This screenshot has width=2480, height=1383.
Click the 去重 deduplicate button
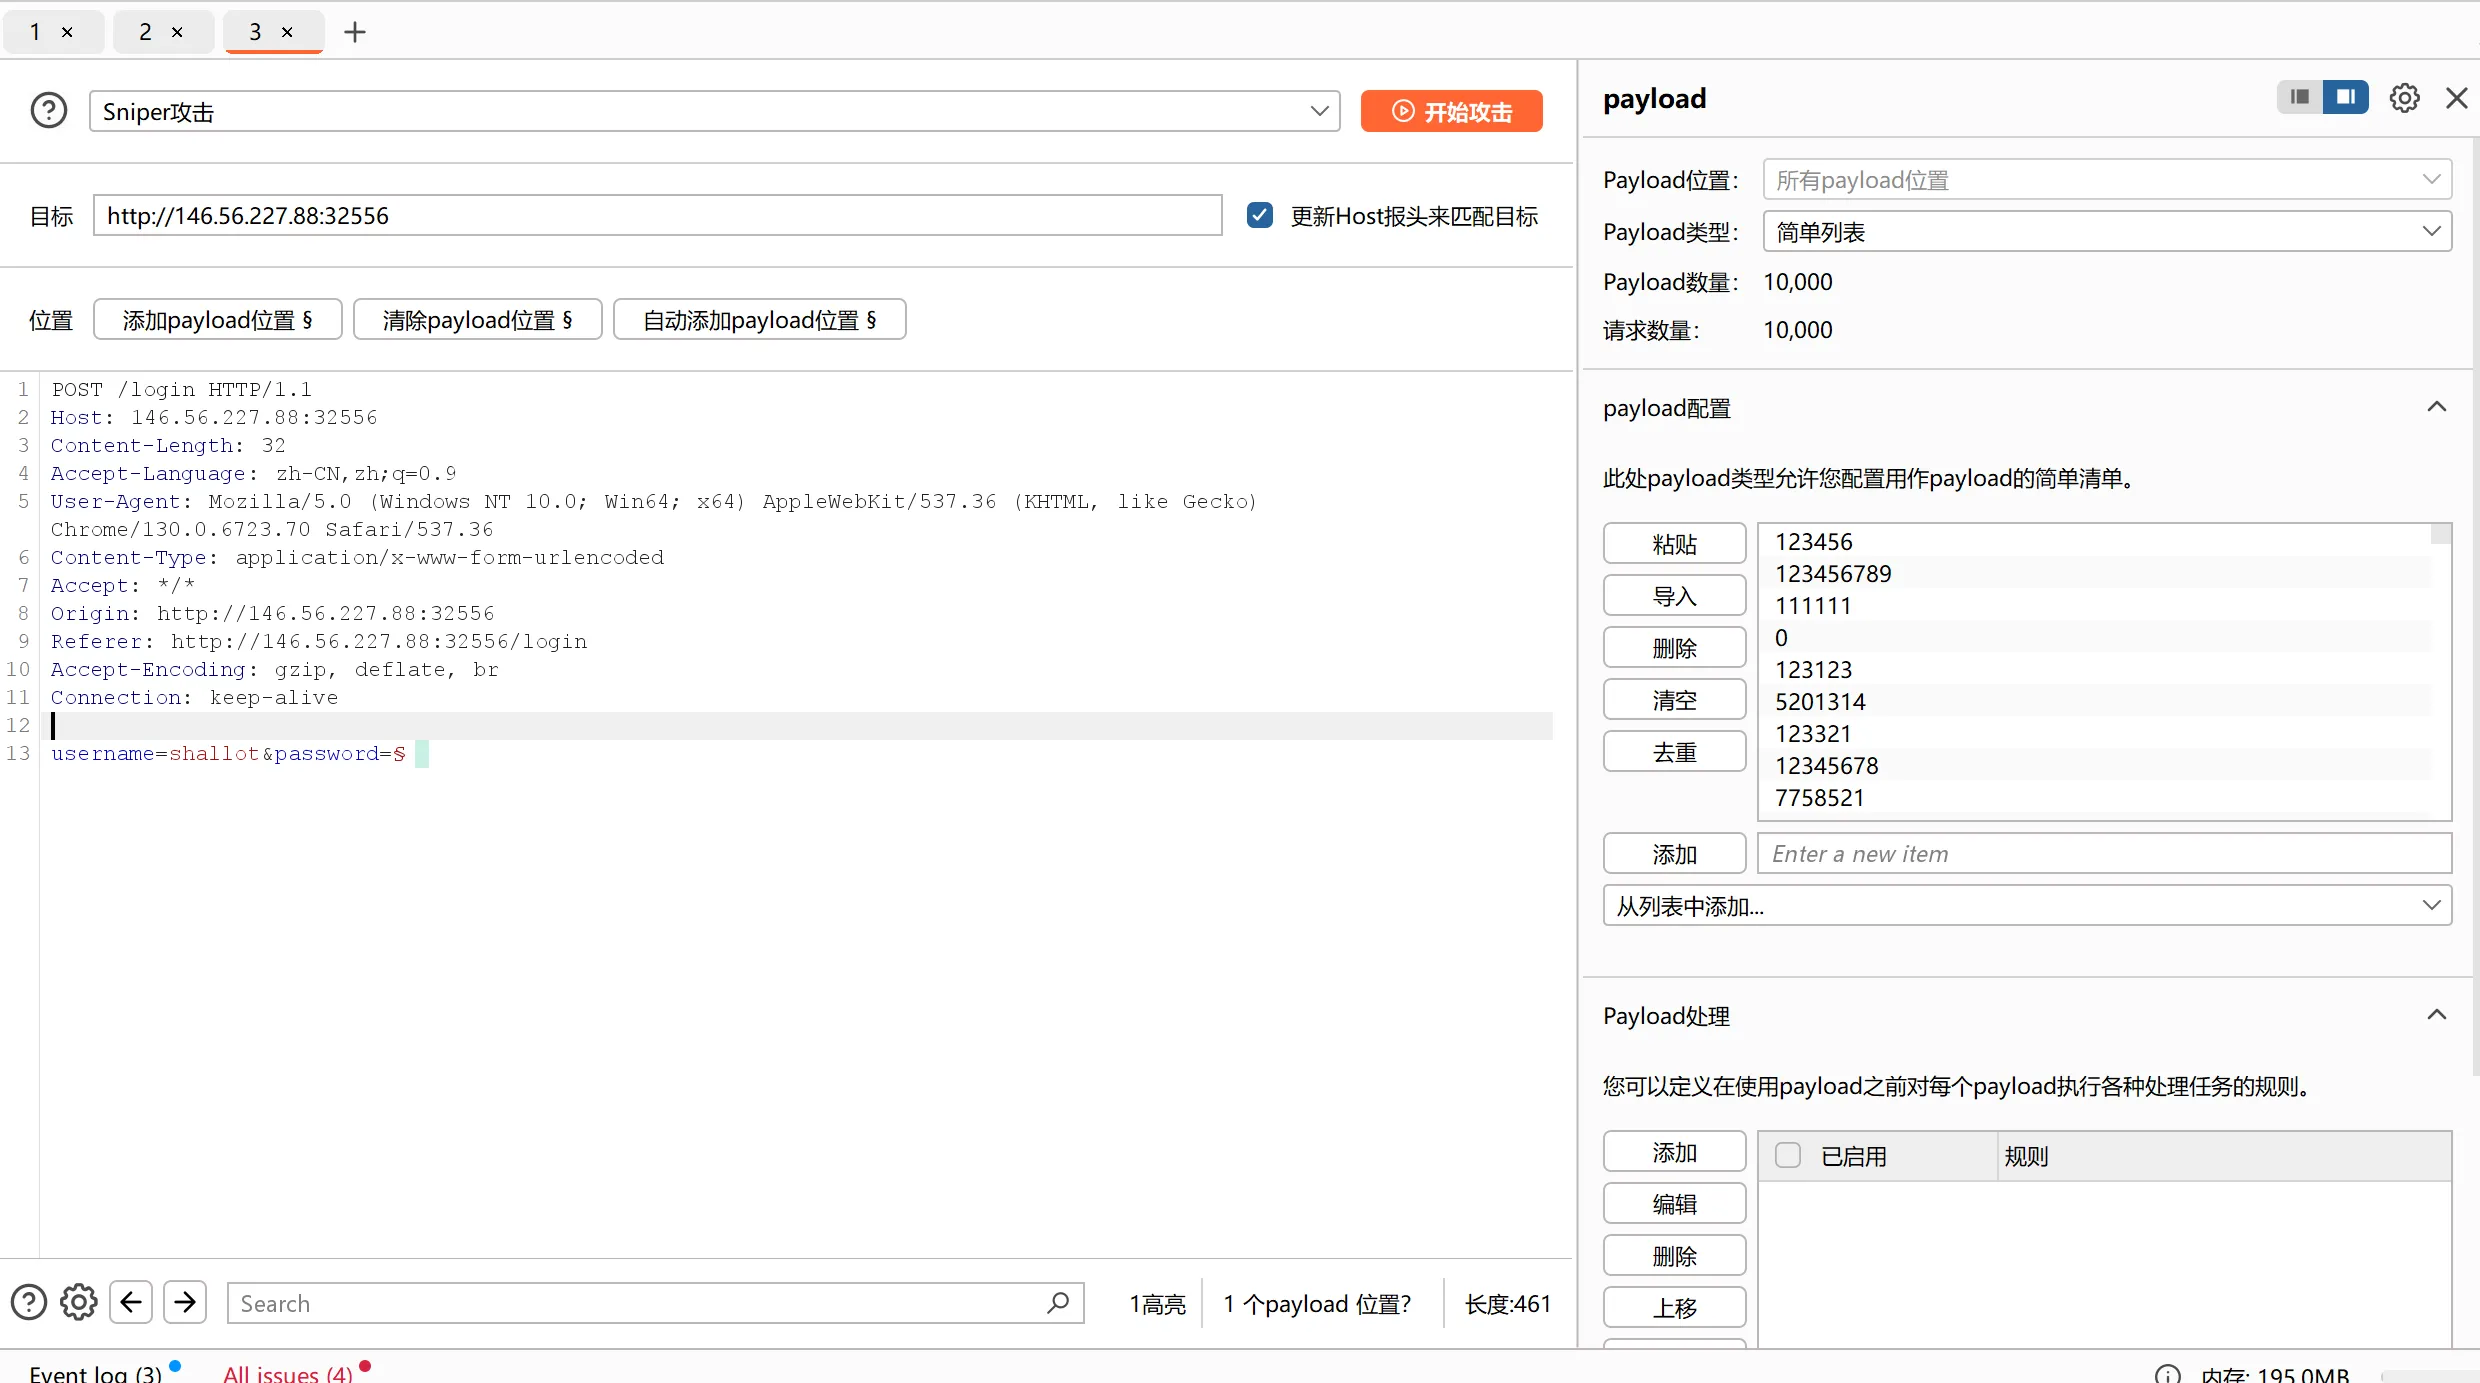click(x=1674, y=752)
